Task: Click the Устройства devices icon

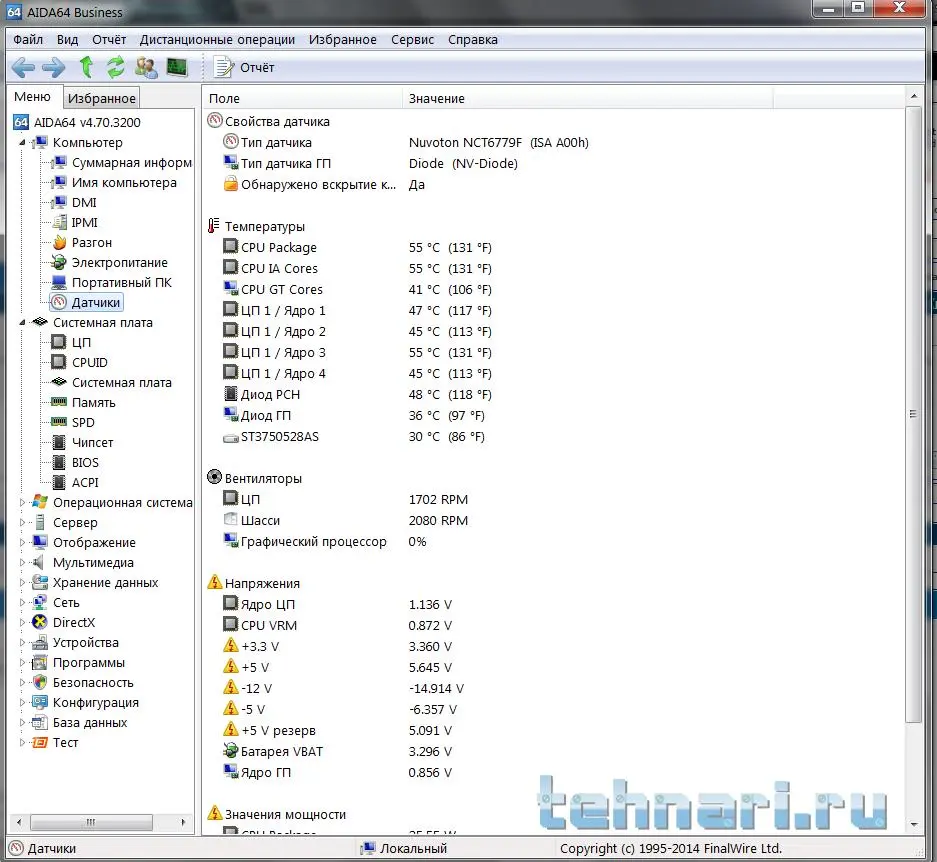Action: point(39,643)
